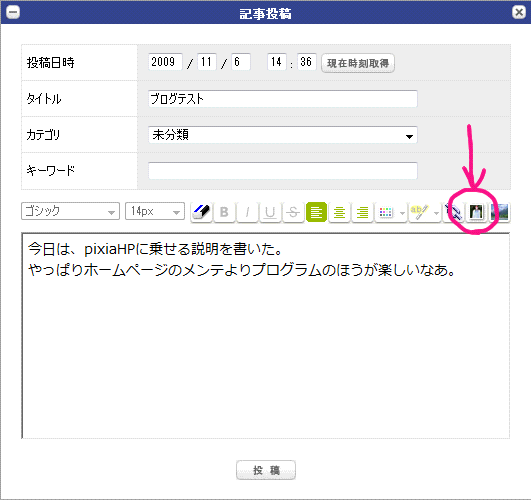Insert a hyperlink with link icon
The image size is (531, 500).
(453, 212)
